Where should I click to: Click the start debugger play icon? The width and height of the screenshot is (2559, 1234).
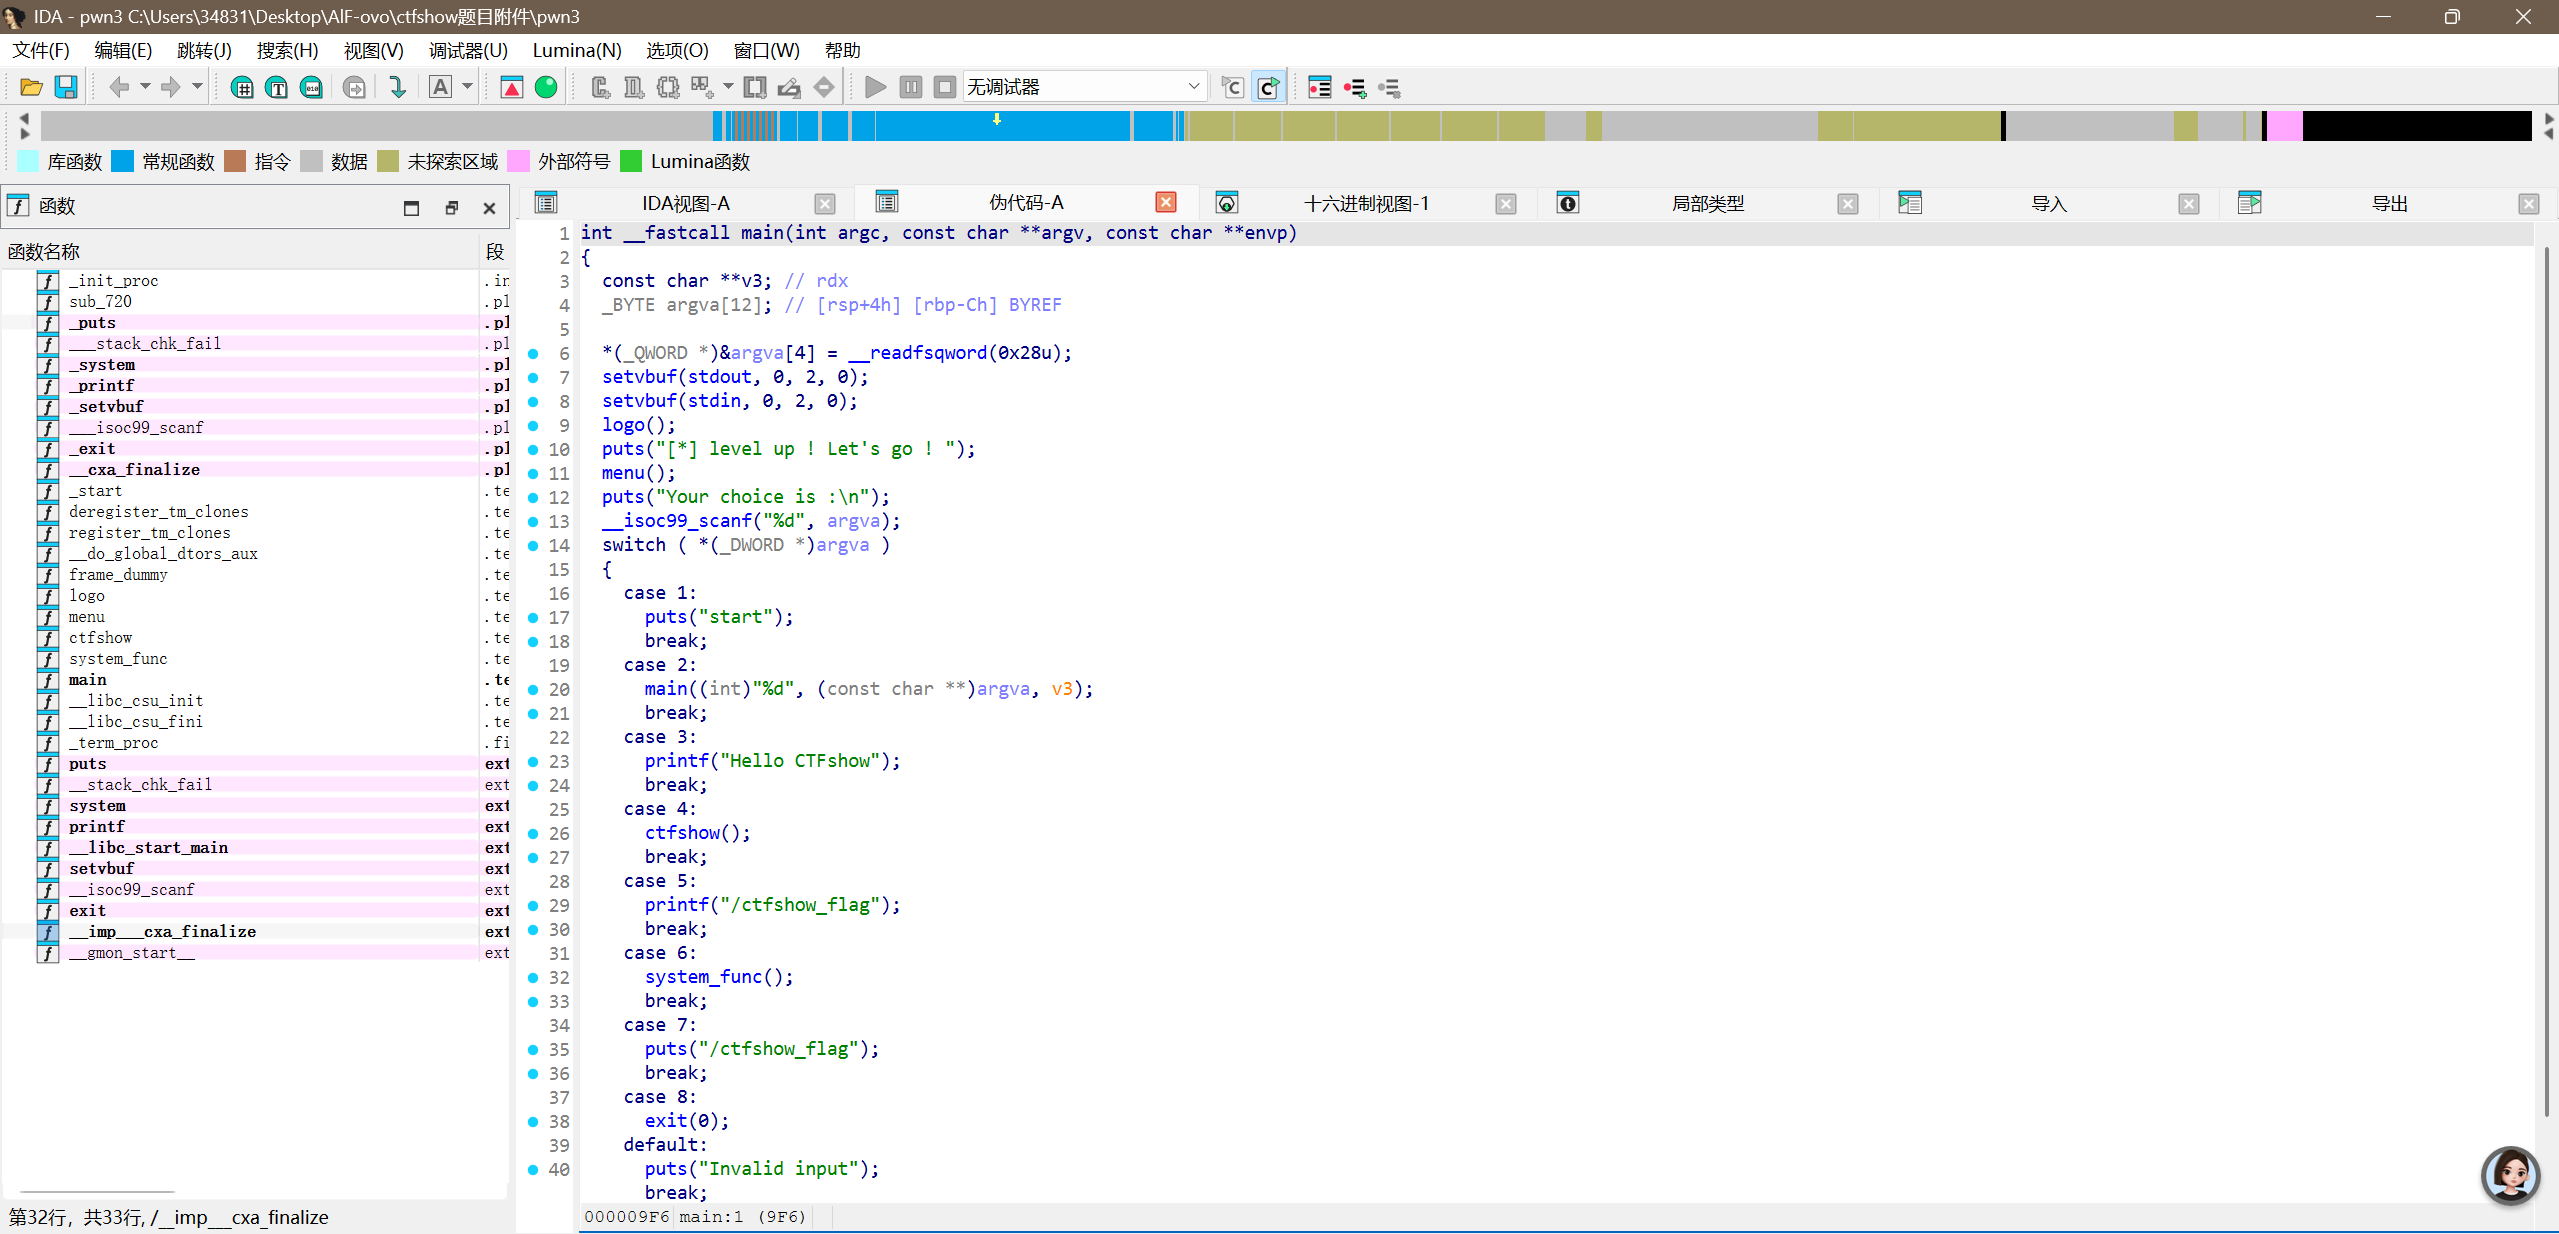[875, 87]
